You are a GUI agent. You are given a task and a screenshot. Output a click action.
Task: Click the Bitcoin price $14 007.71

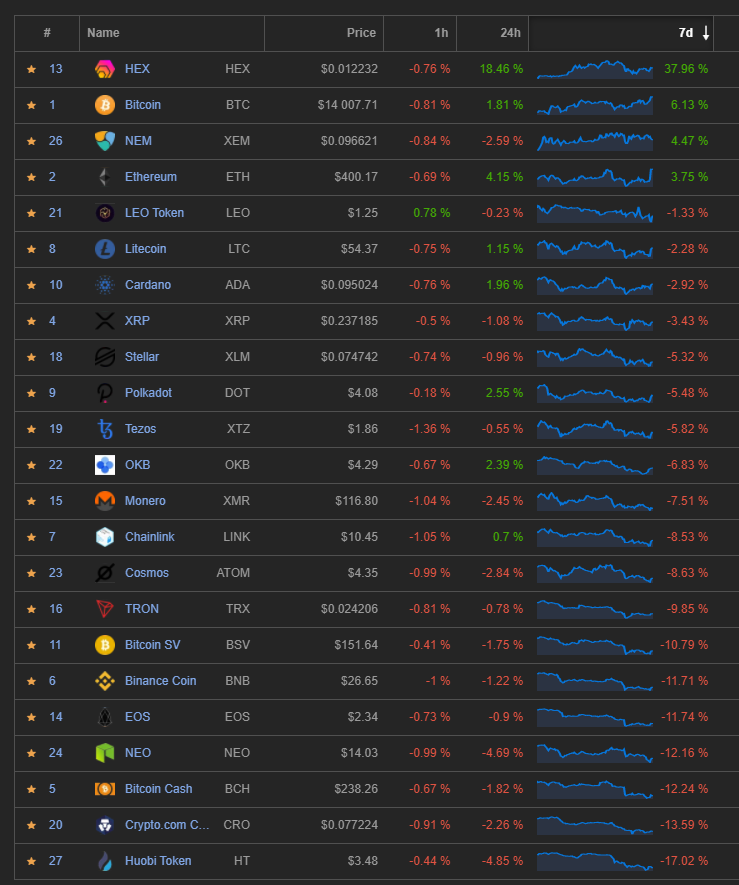coord(347,105)
